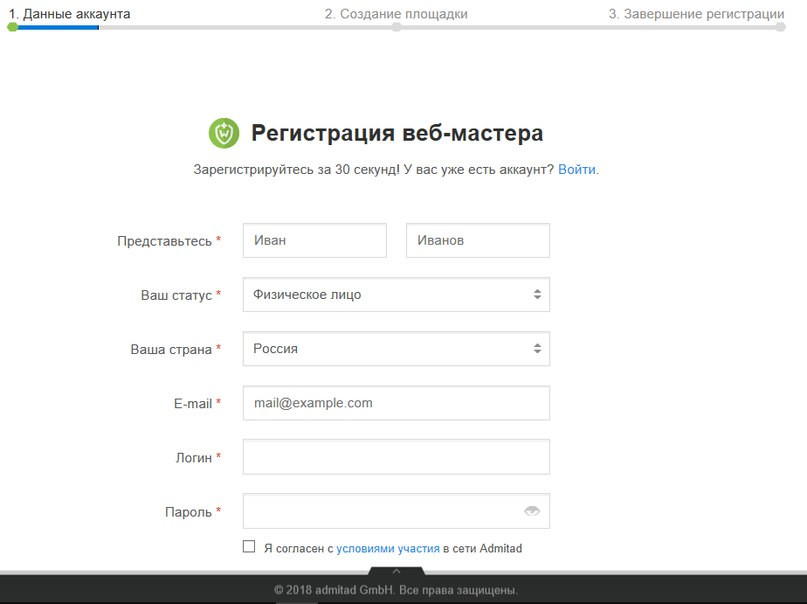Select step '2. Создание площадки'

pyautogui.click(x=396, y=14)
